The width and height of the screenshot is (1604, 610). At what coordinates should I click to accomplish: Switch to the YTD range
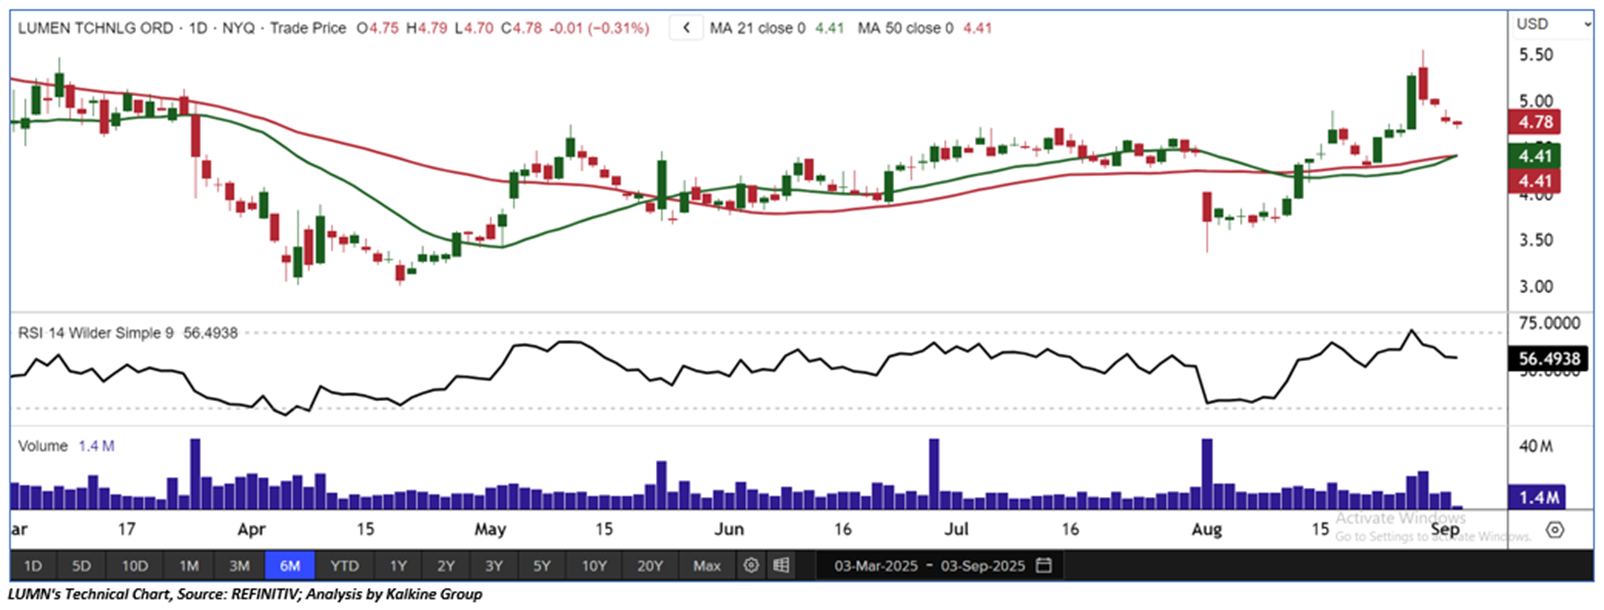(x=344, y=566)
